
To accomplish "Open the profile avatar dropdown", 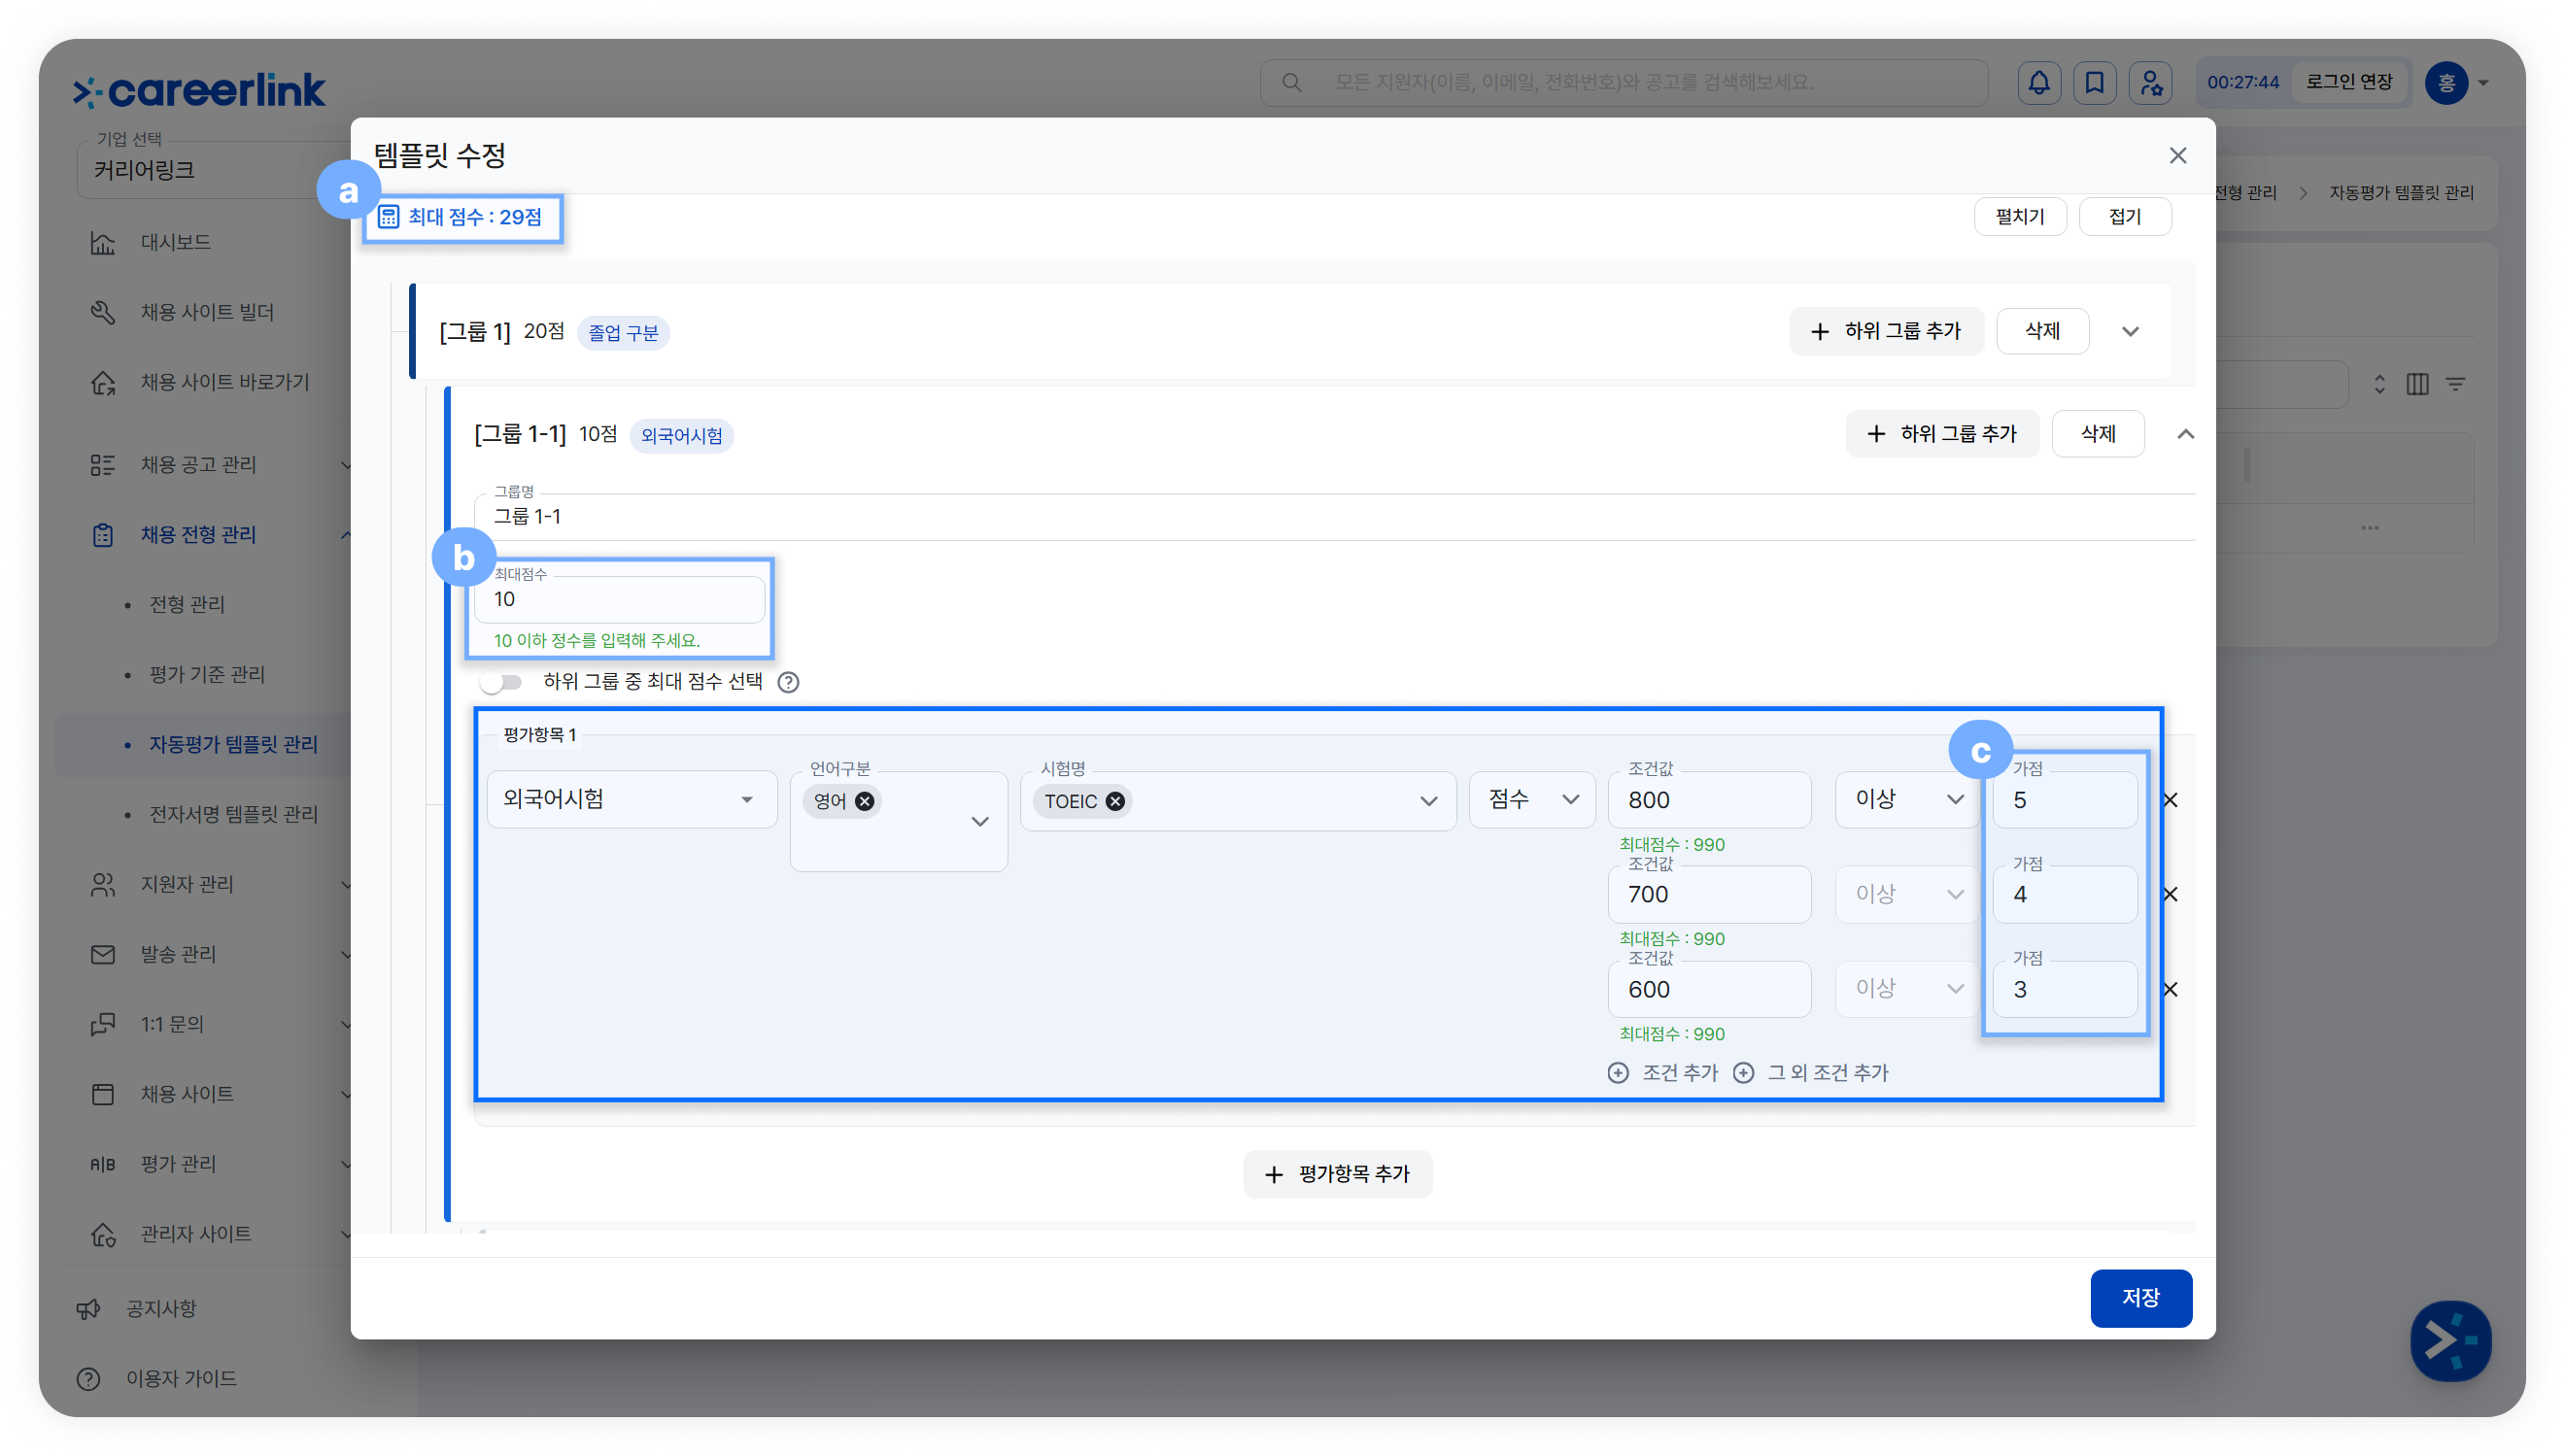I will [x=2457, y=83].
